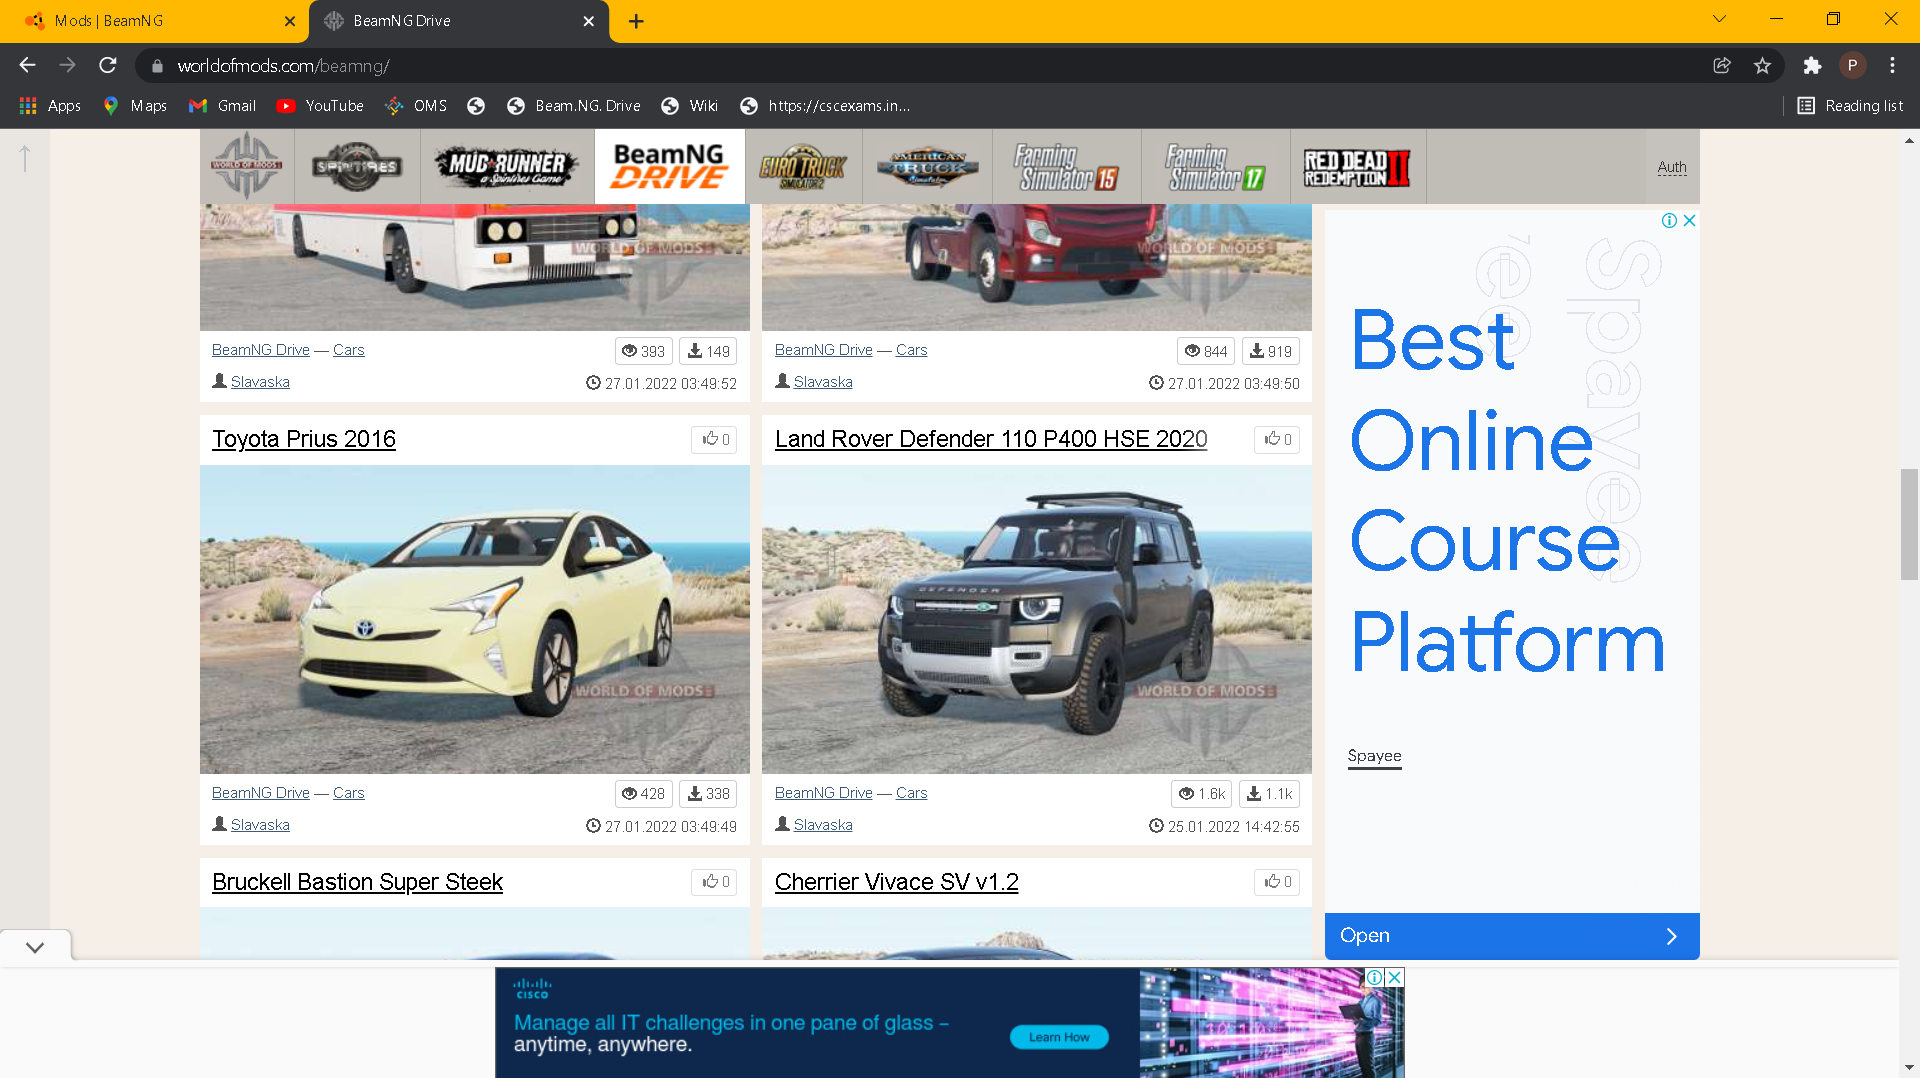Click the 149 downloads counter on bus mod
Screen dimensions: 1920x1078
point(708,351)
